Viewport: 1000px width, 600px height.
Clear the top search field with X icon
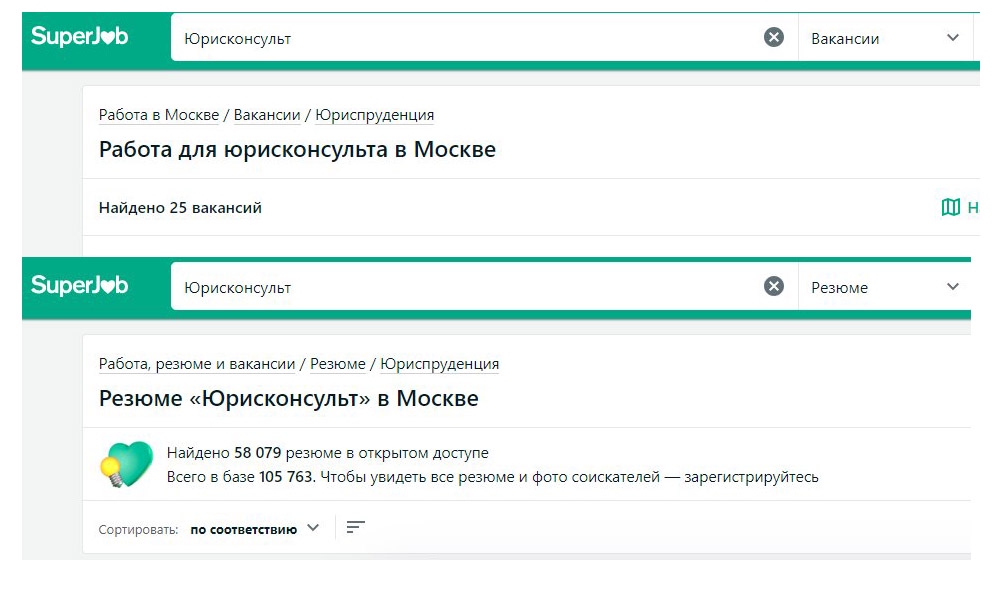pos(774,38)
